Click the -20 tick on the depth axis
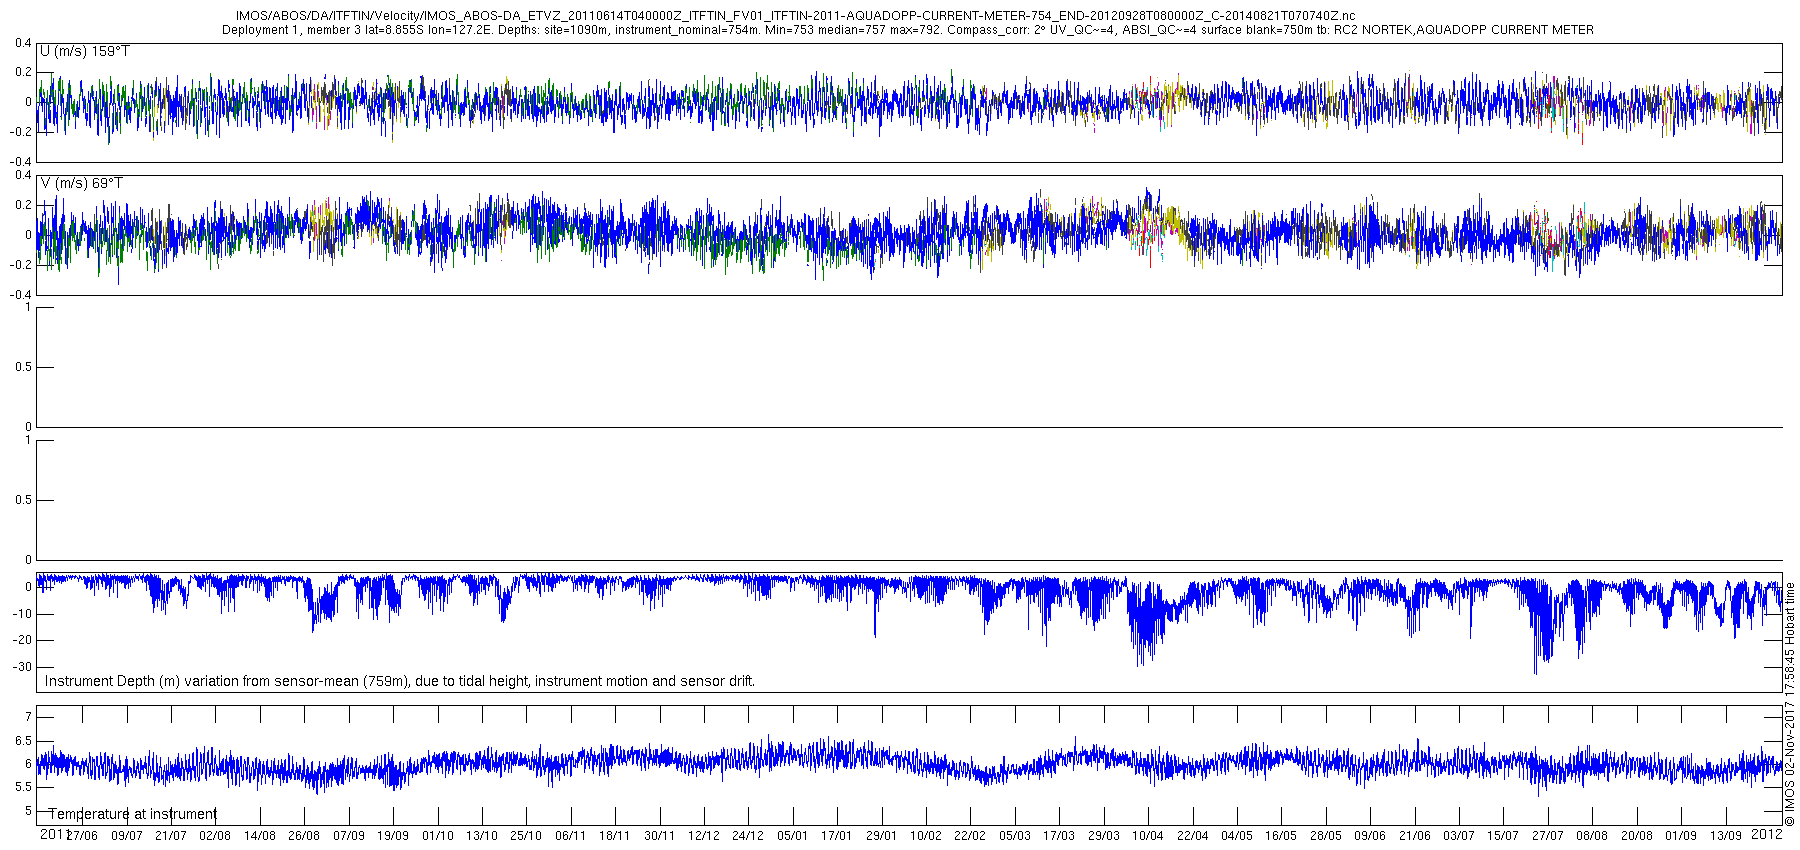 click(22, 640)
